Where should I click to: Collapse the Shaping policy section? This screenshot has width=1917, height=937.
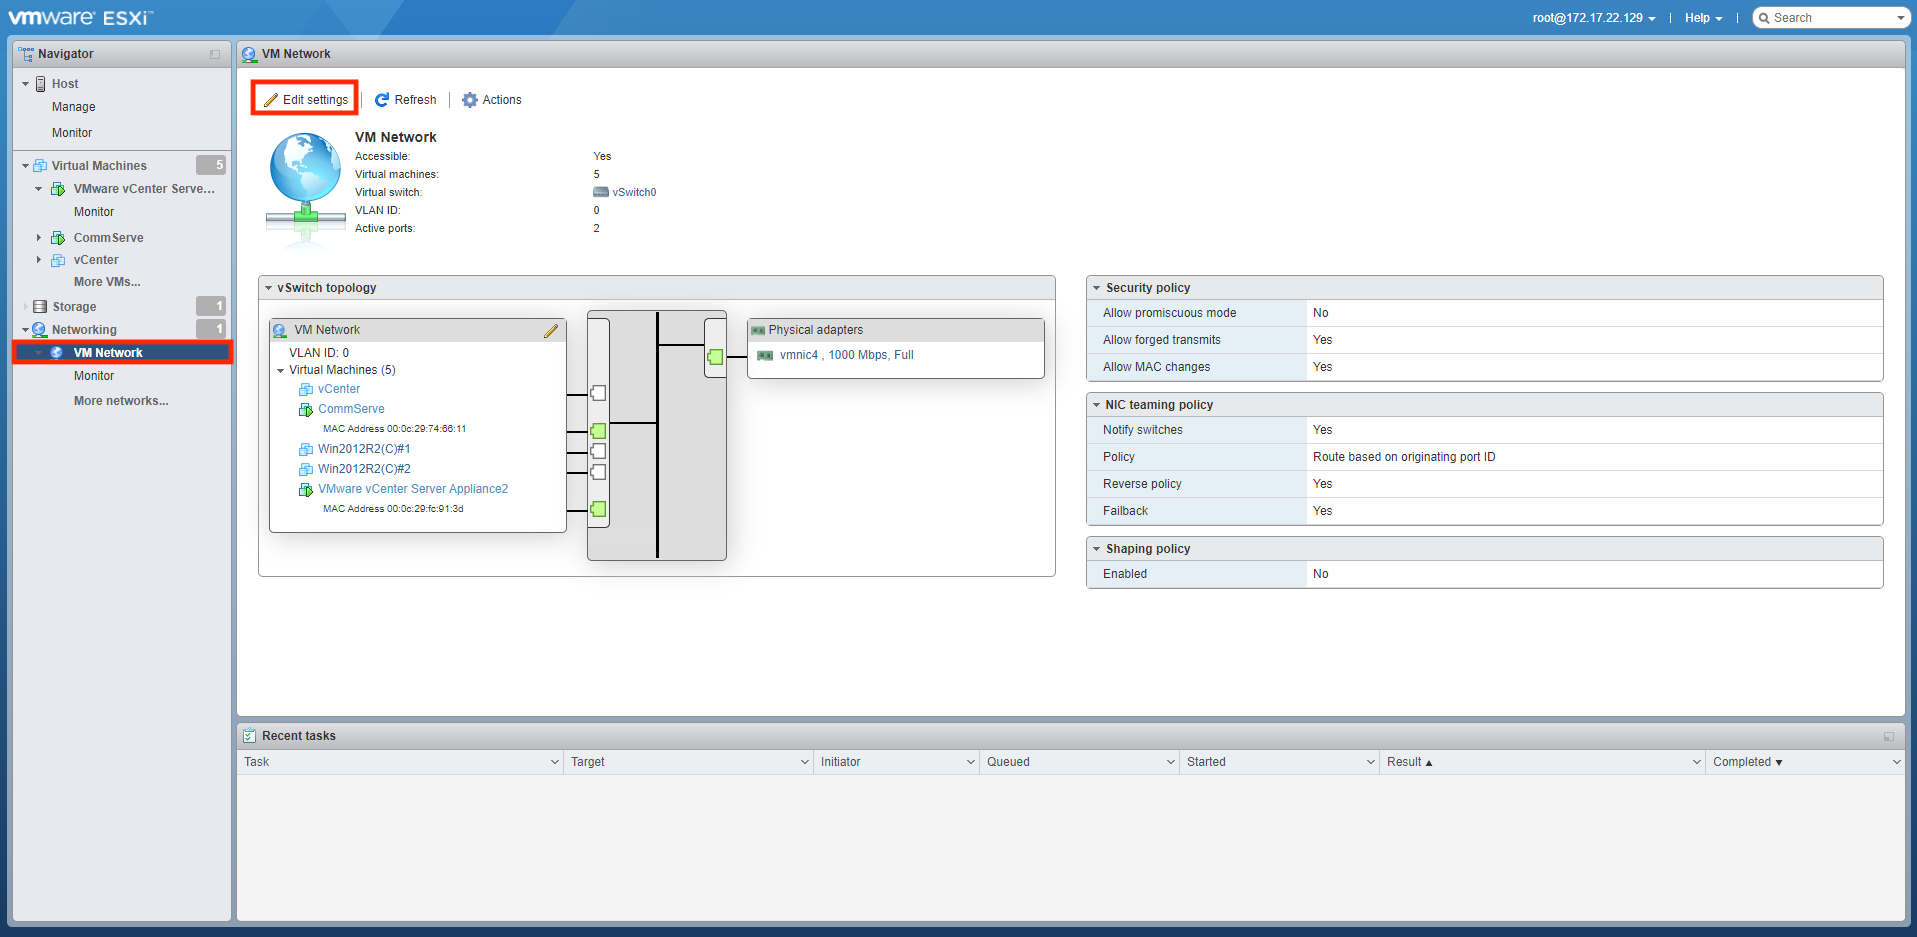pyautogui.click(x=1097, y=549)
